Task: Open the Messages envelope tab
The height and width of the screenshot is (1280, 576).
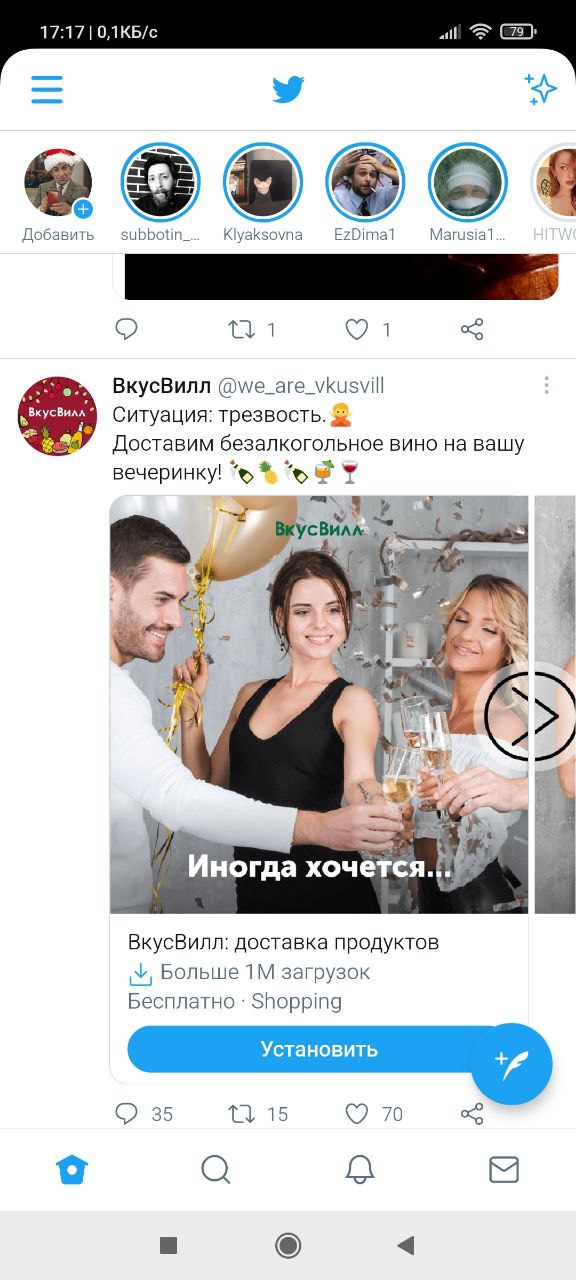Action: tap(504, 1169)
